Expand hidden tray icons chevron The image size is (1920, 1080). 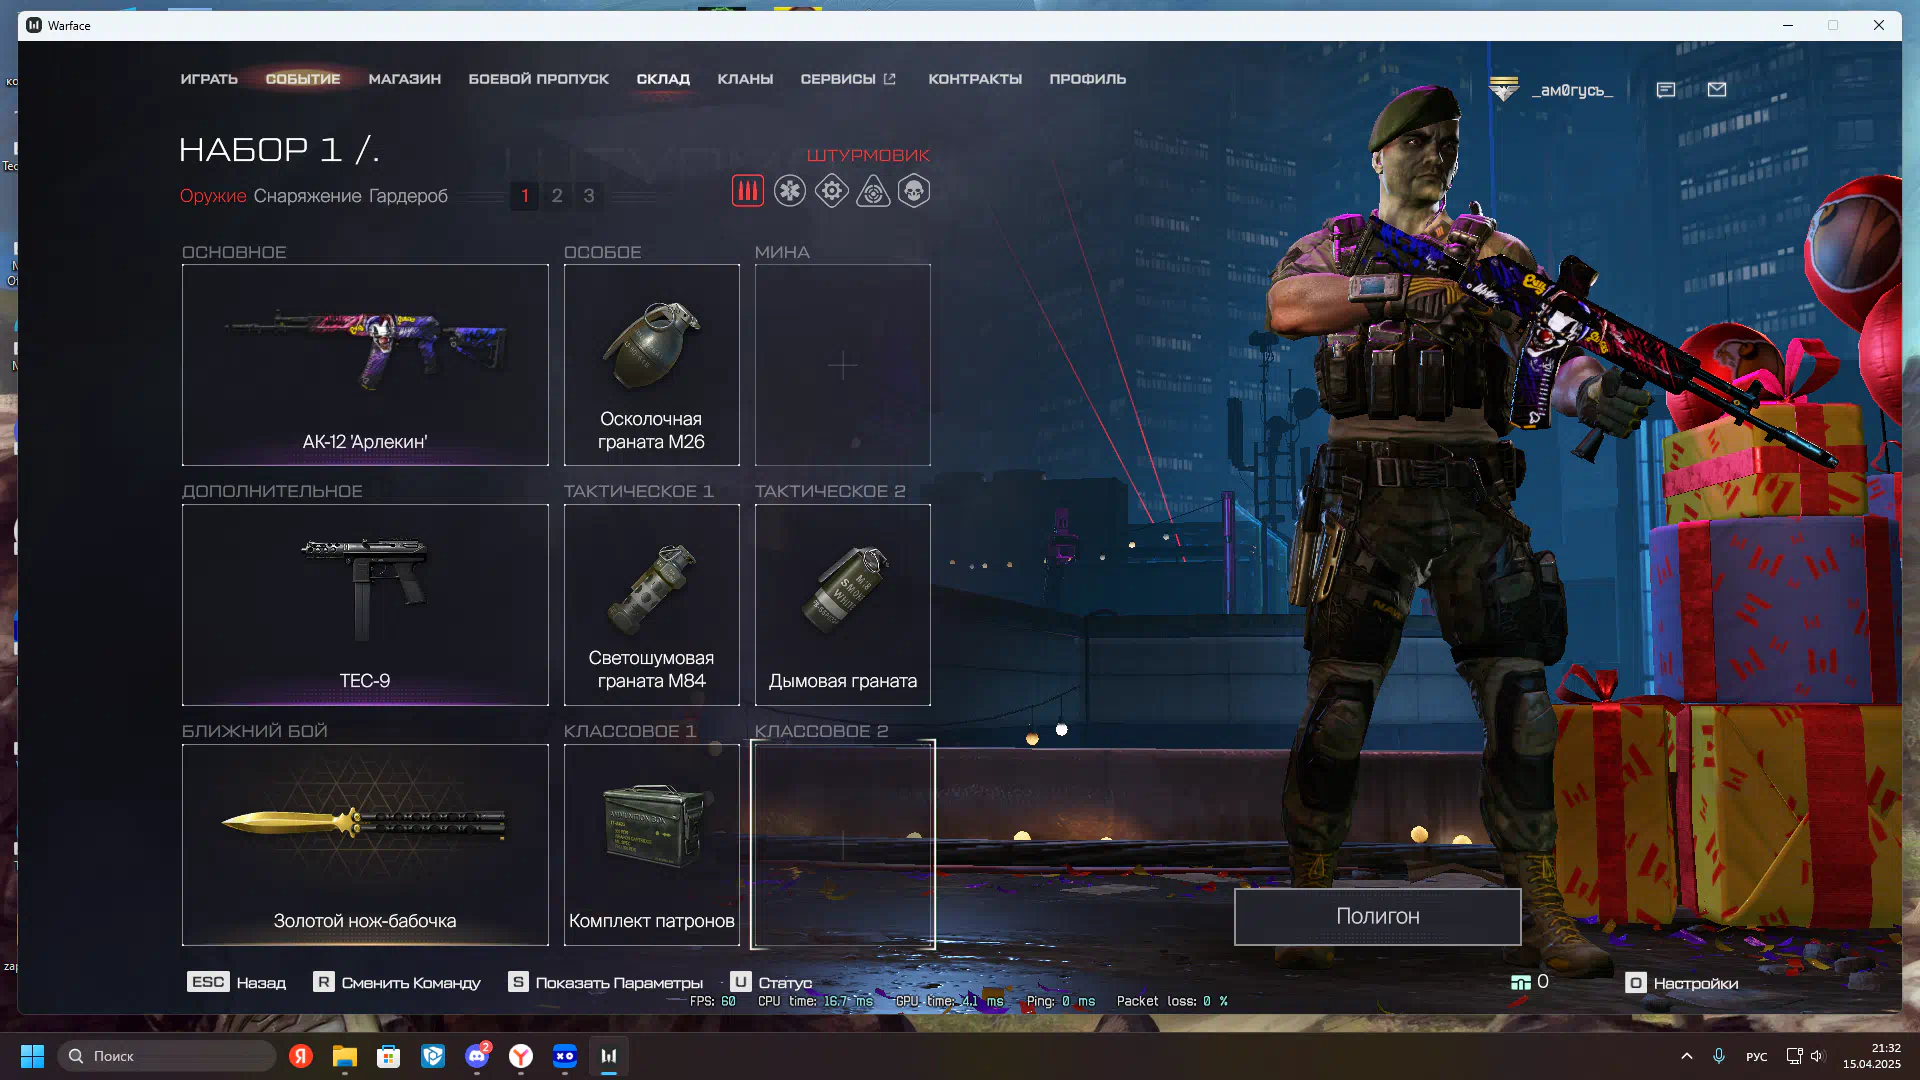click(1687, 1056)
